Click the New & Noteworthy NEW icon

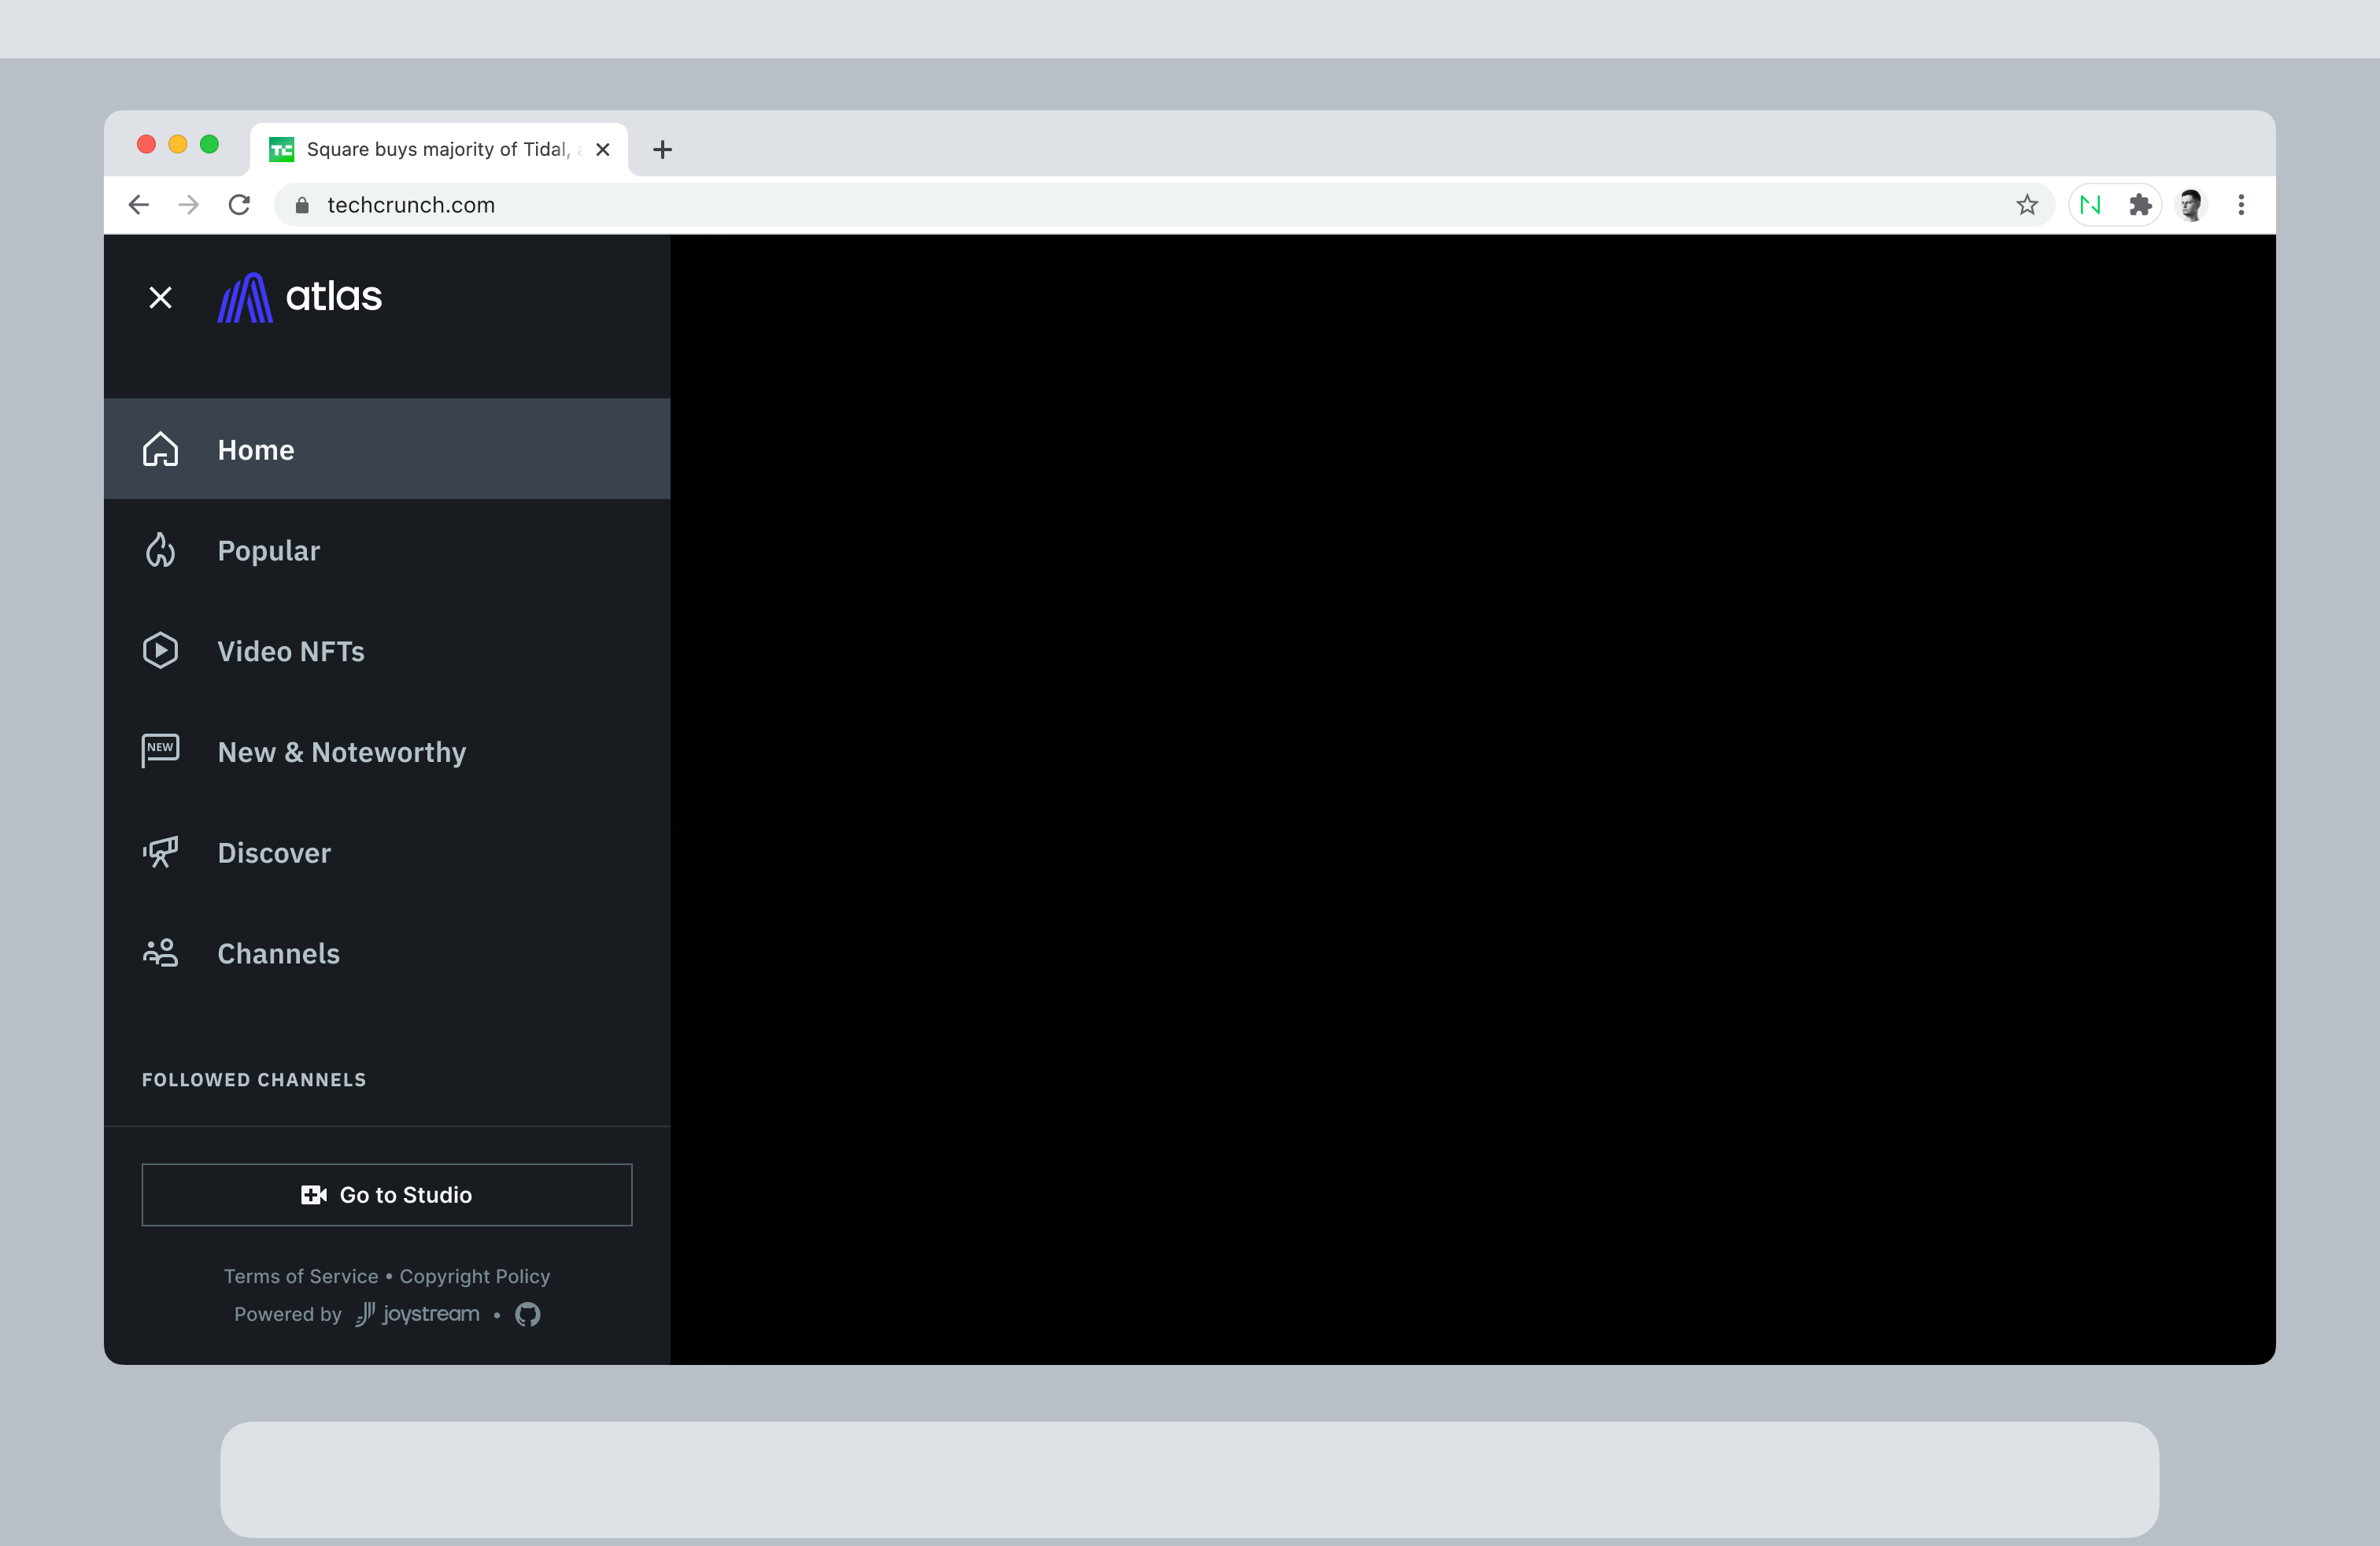pyautogui.click(x=161, y=751)
